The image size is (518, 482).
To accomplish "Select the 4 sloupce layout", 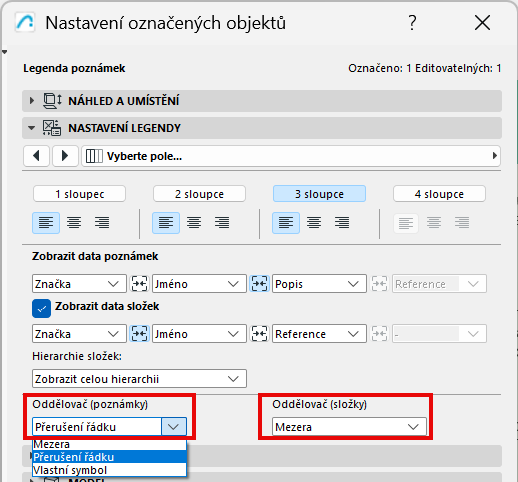I will tap(439, 194).
